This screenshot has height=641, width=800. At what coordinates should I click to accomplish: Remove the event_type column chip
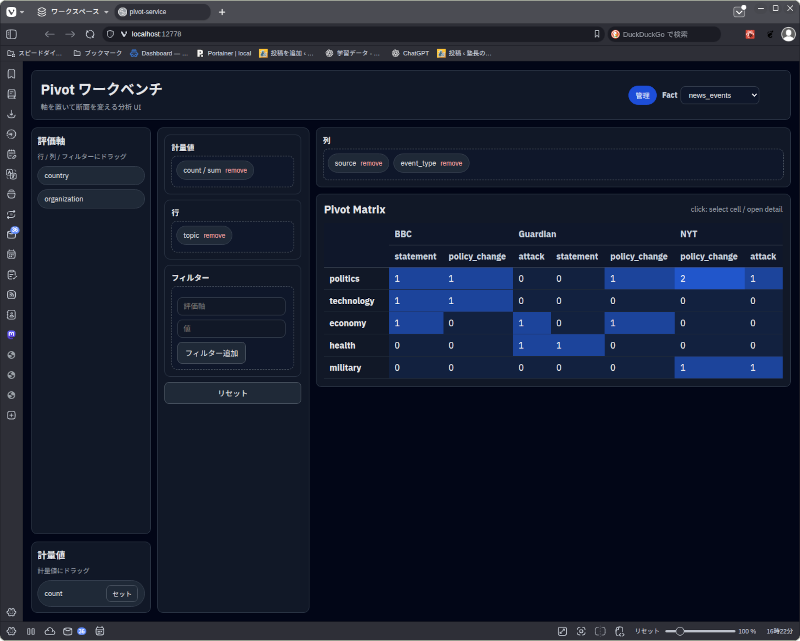tap(451, 163)
